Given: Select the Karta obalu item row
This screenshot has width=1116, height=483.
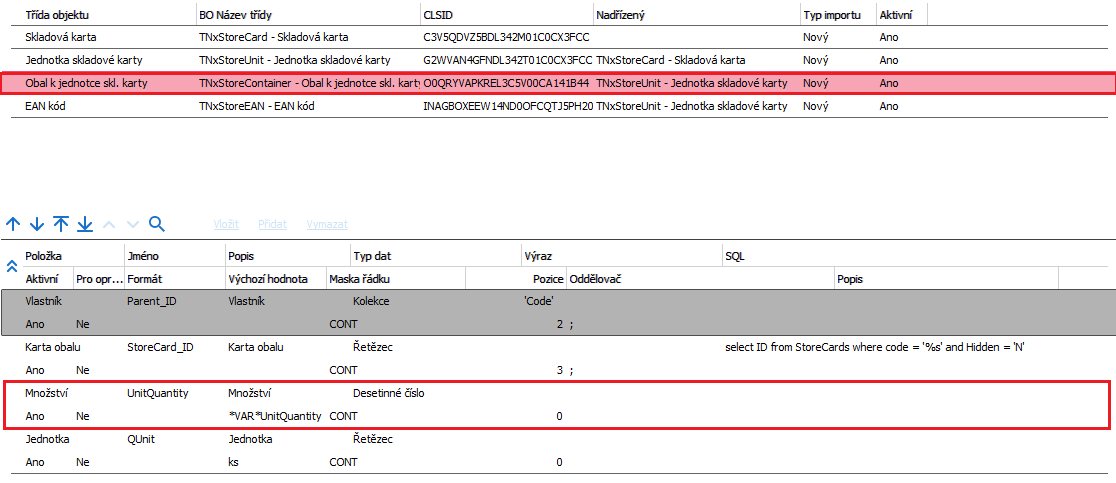Looking at the screenshot, I should pyautogui.click(x=54, y=347).
